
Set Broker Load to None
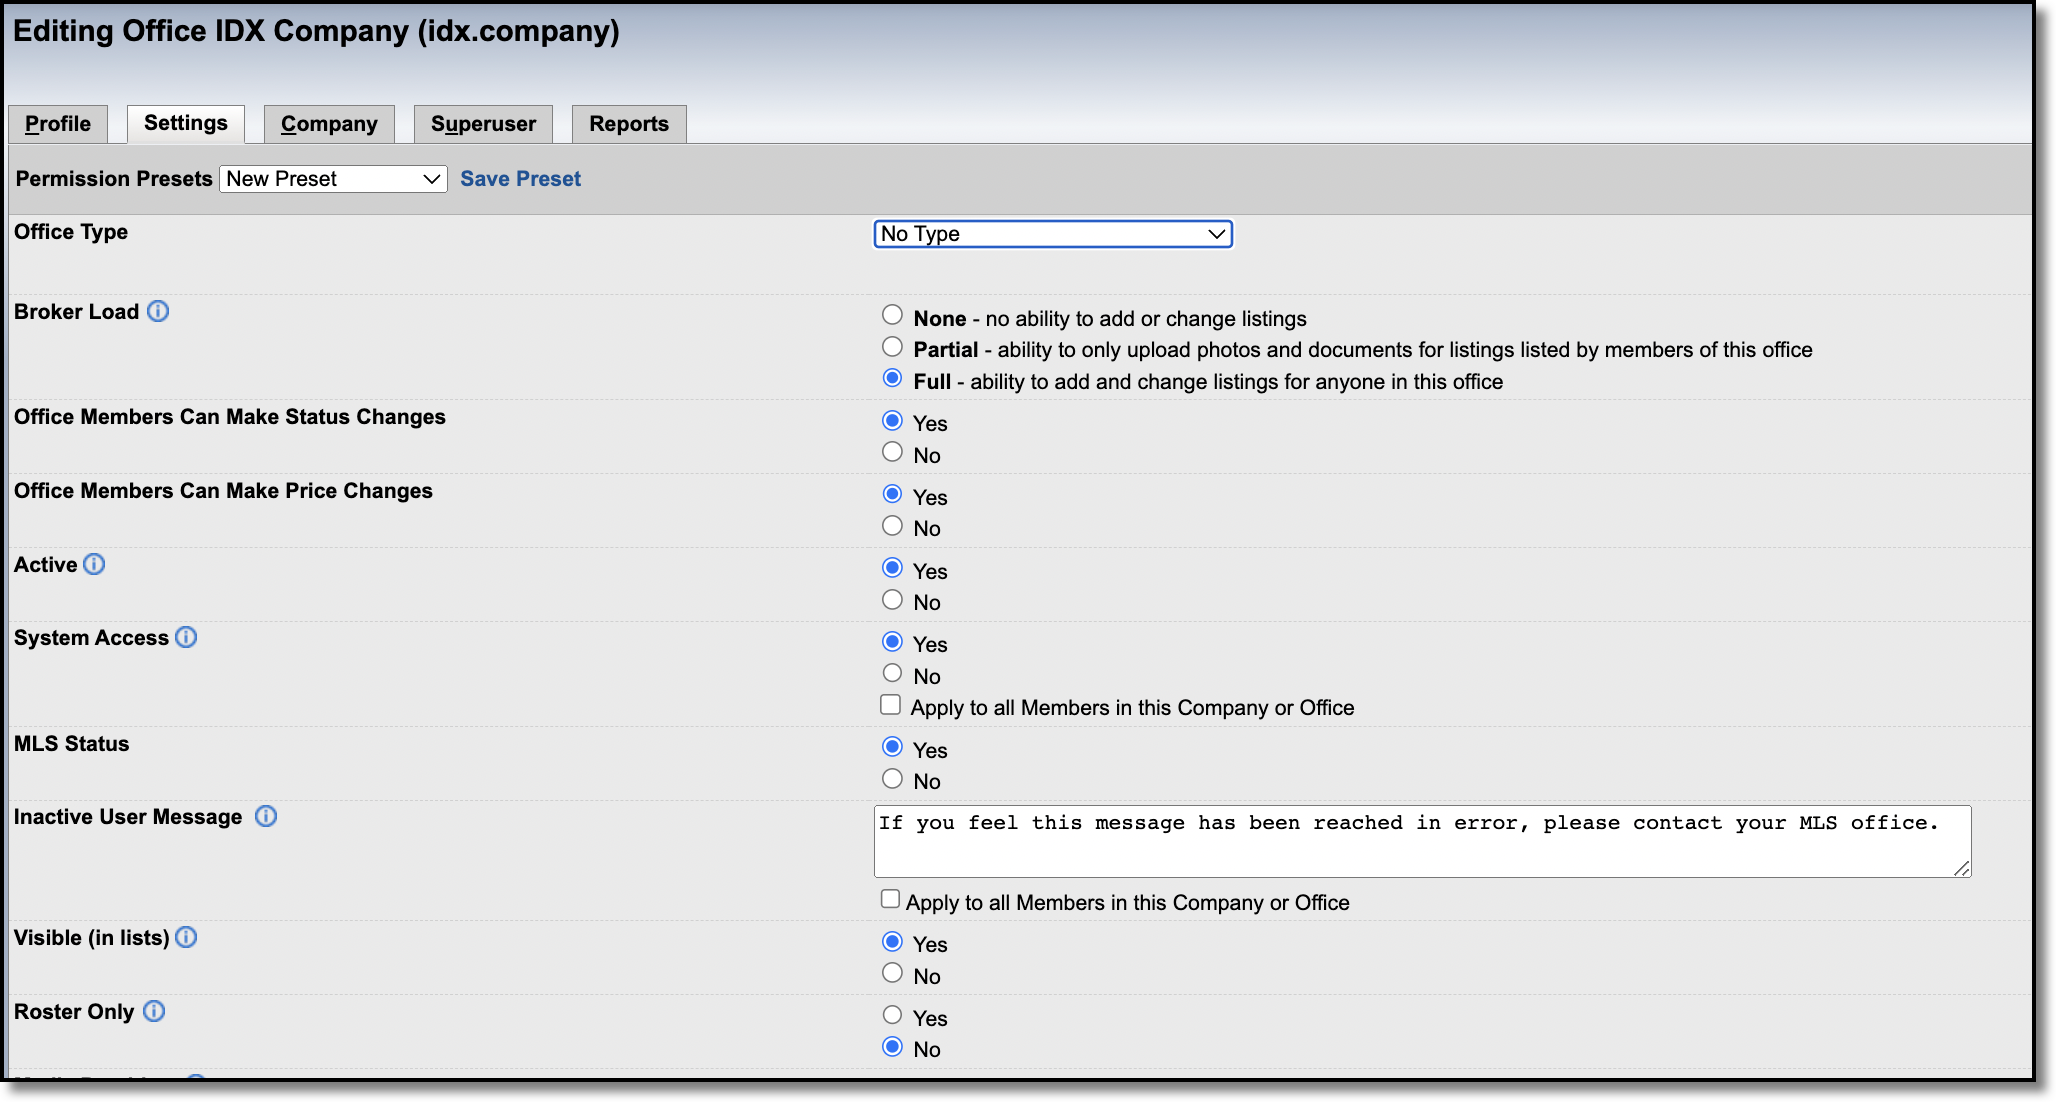coord(892,315)
